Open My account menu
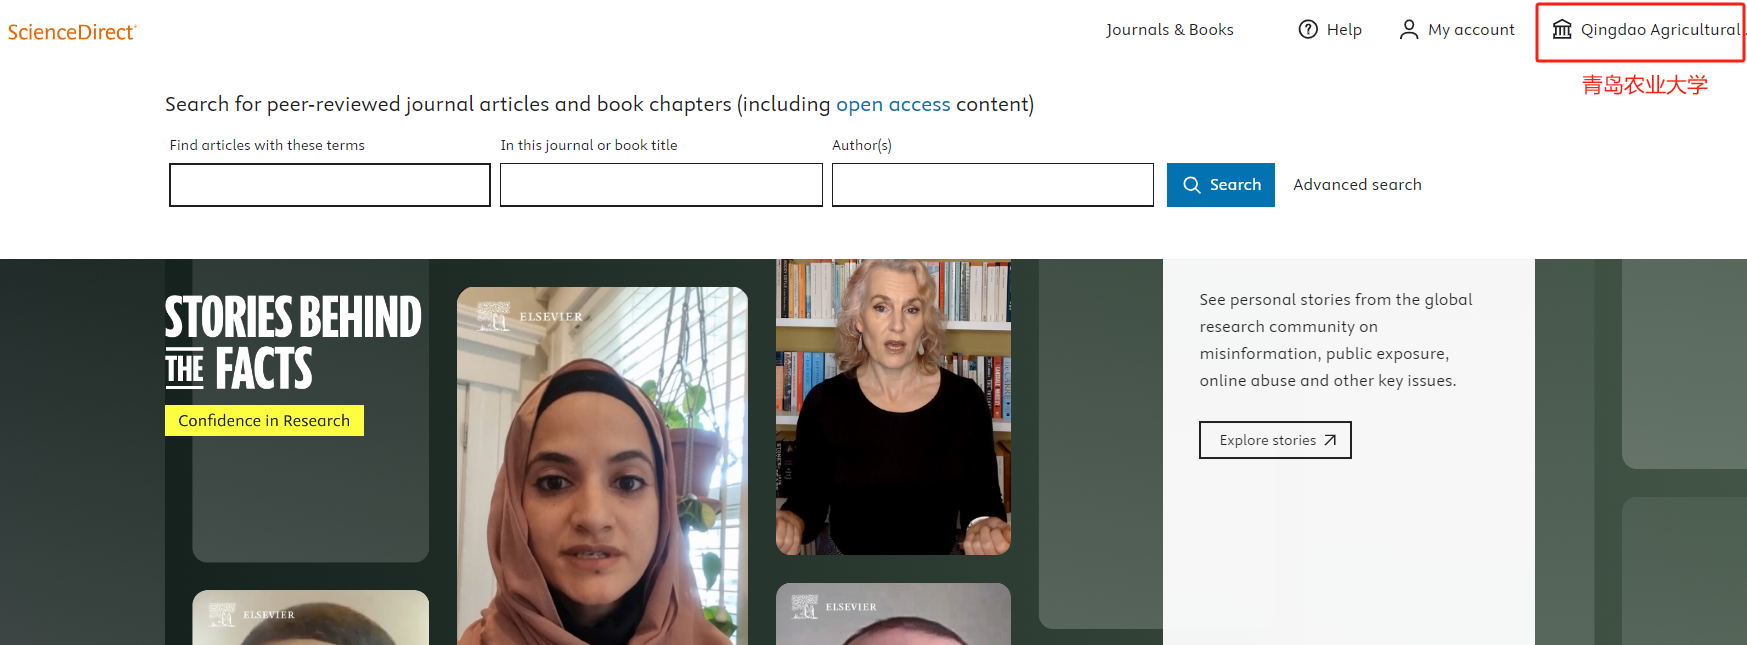The height and width of the screenshot is (645, 1747). pyautogui.click(x=1457, y=29)
